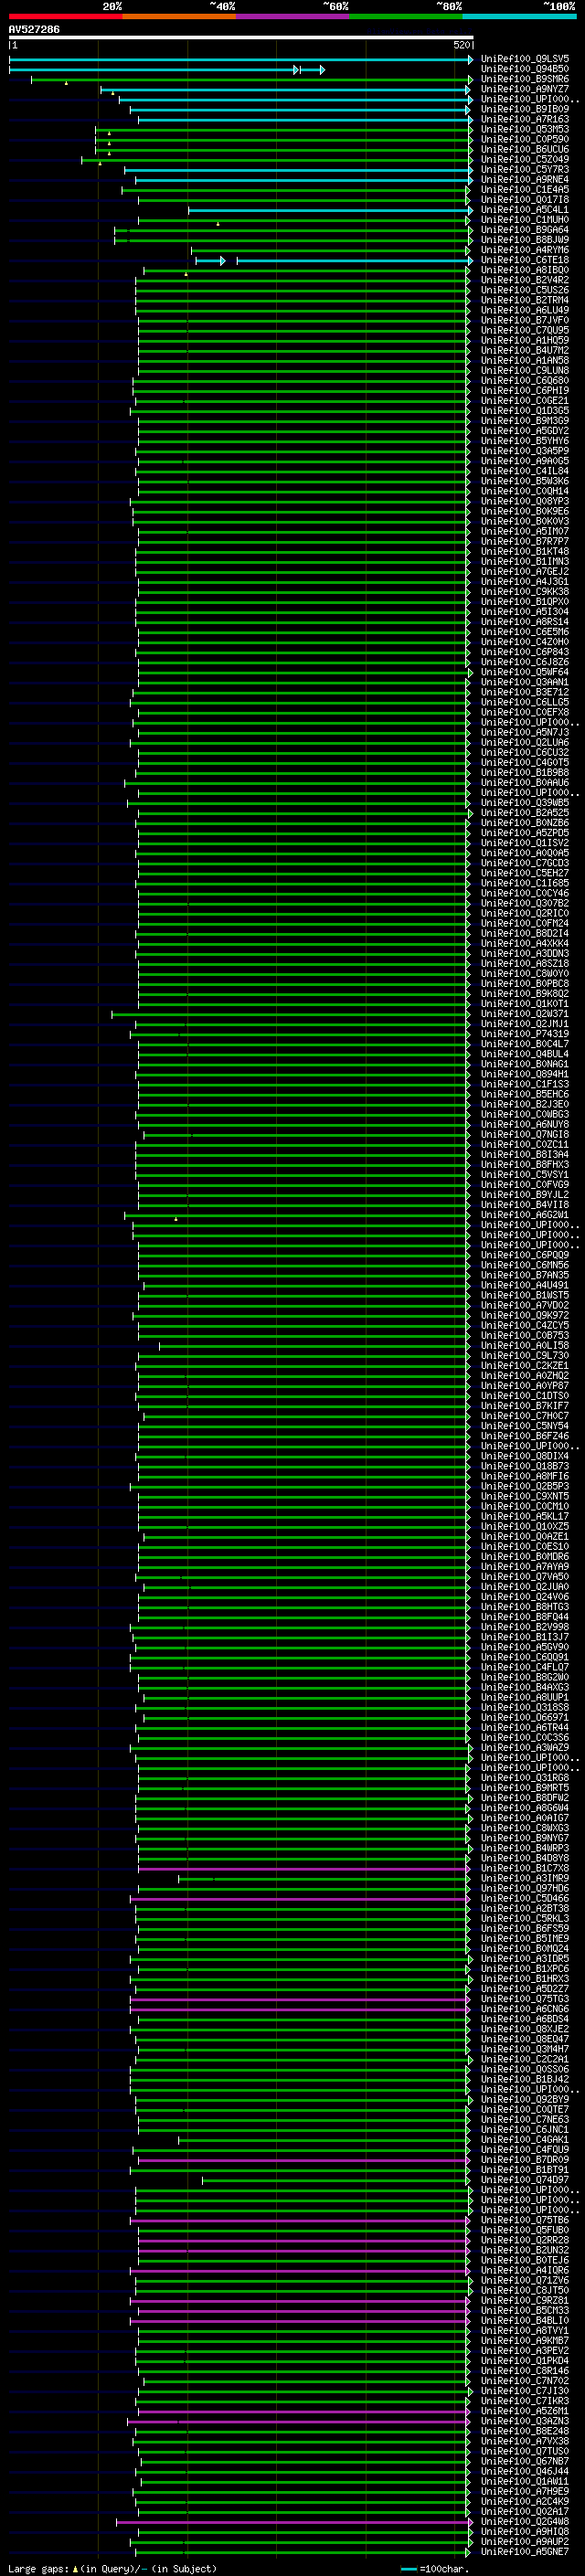Open hit UniRef100_B7AN35
The height and width of the screenshot is (2576, 585).
pyautogui.click(x=524, y=1275)
